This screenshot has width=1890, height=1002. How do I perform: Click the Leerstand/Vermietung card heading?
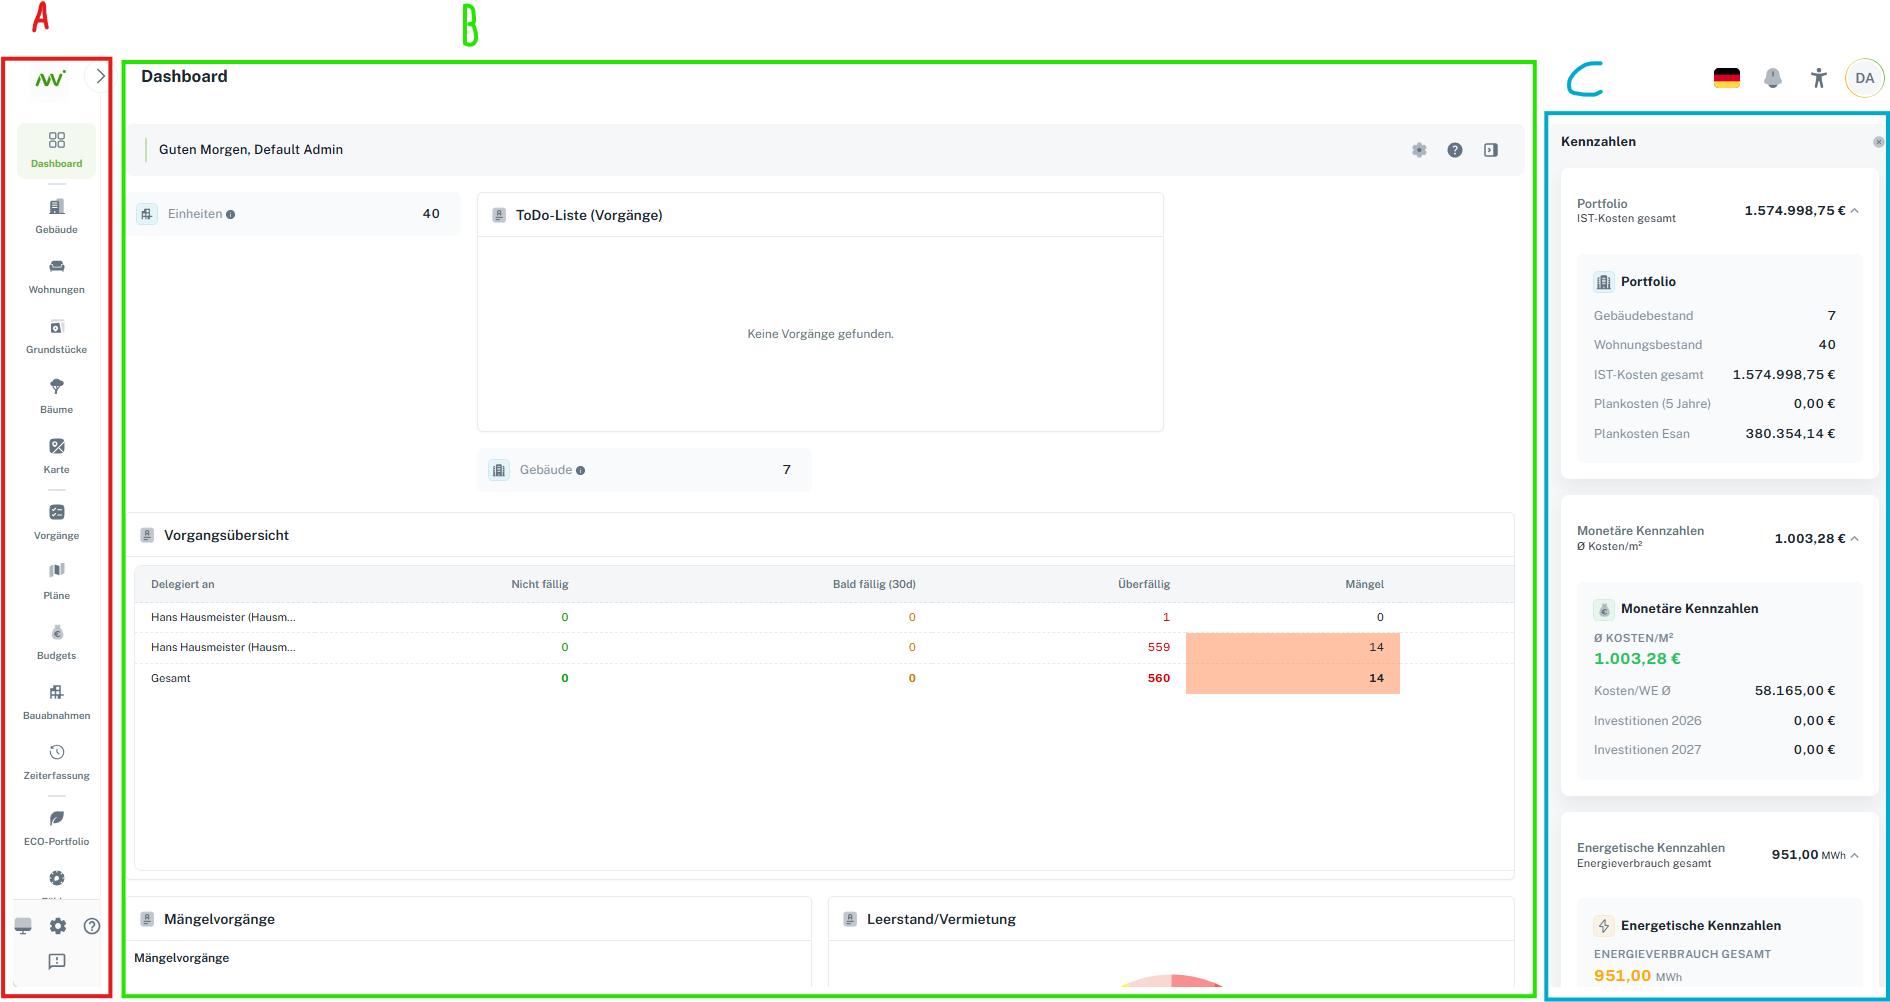pyautogui.click(x=941, y=919)
